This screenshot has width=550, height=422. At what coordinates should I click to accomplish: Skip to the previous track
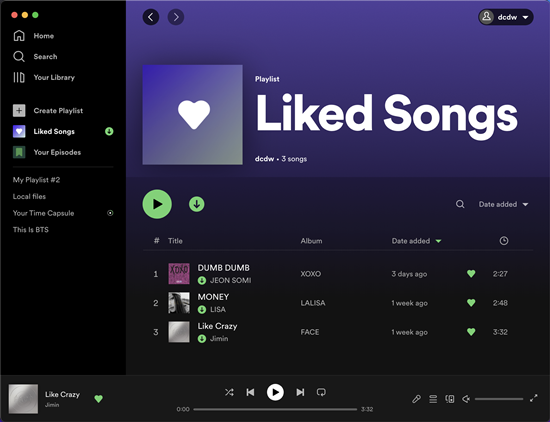(250, 392)
